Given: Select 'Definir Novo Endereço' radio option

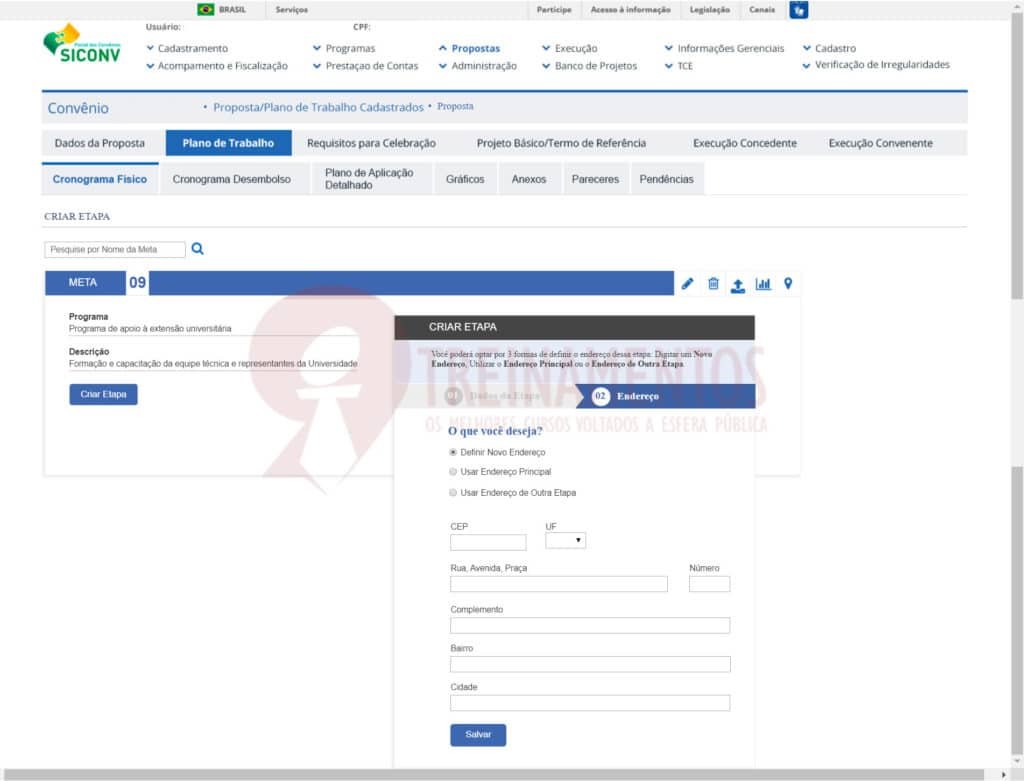Looking at the screenshot, I should tap(453, 452).
